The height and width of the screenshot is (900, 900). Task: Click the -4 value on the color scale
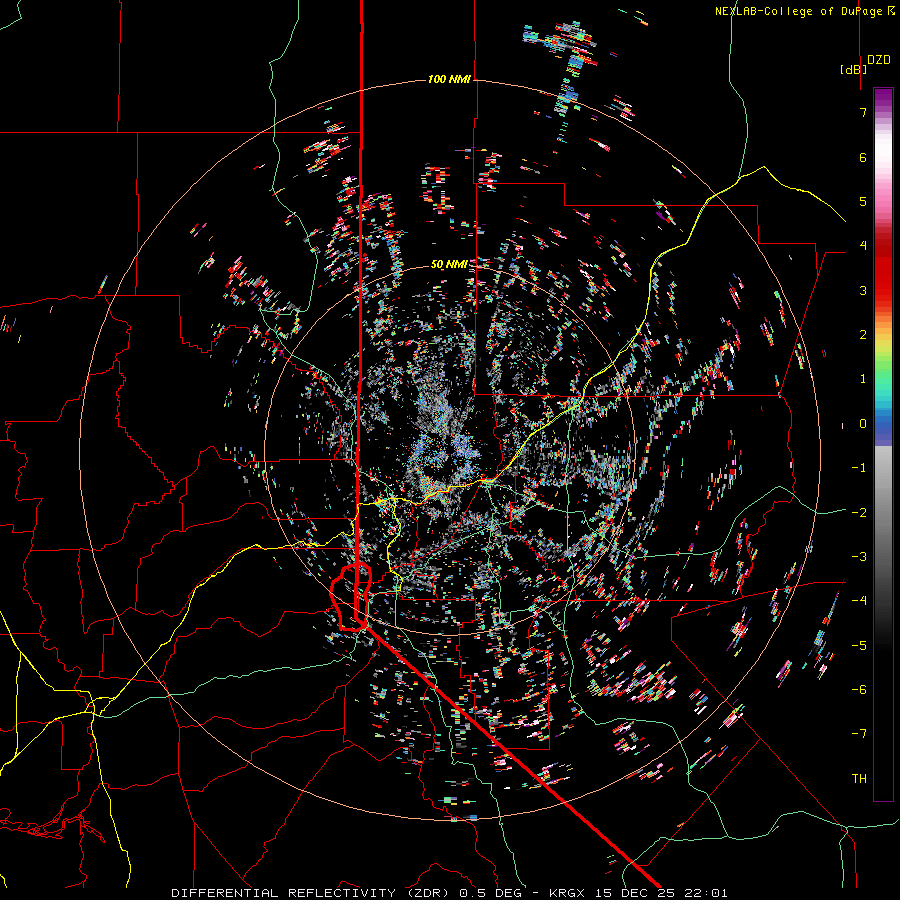tap(859, 601)
